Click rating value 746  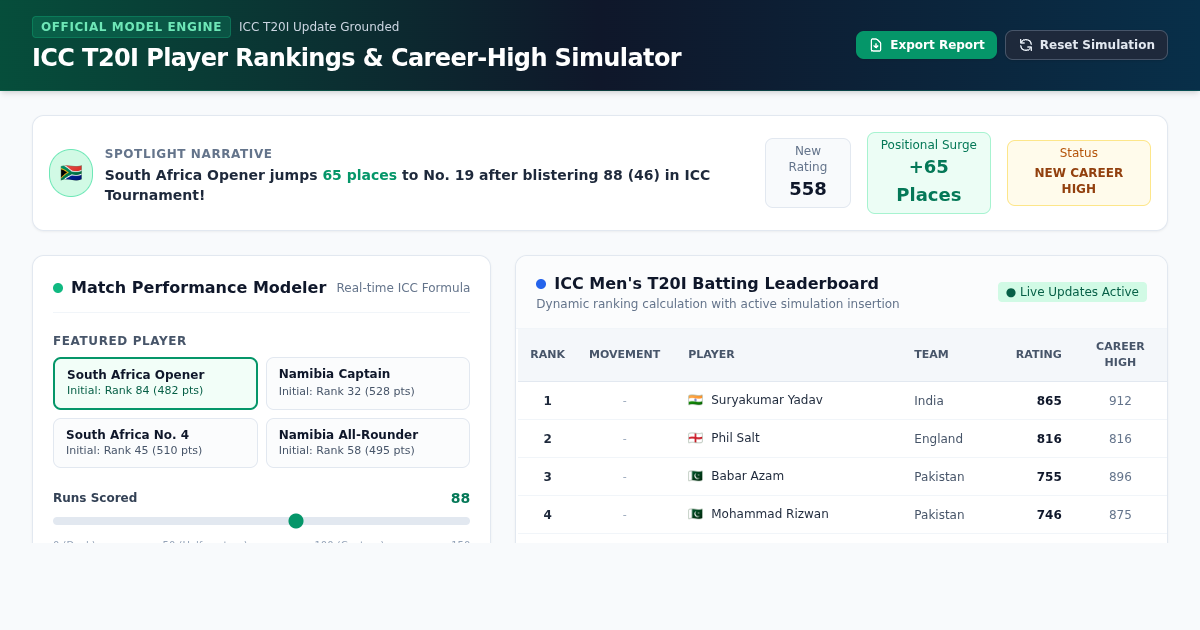(1049, 515)
